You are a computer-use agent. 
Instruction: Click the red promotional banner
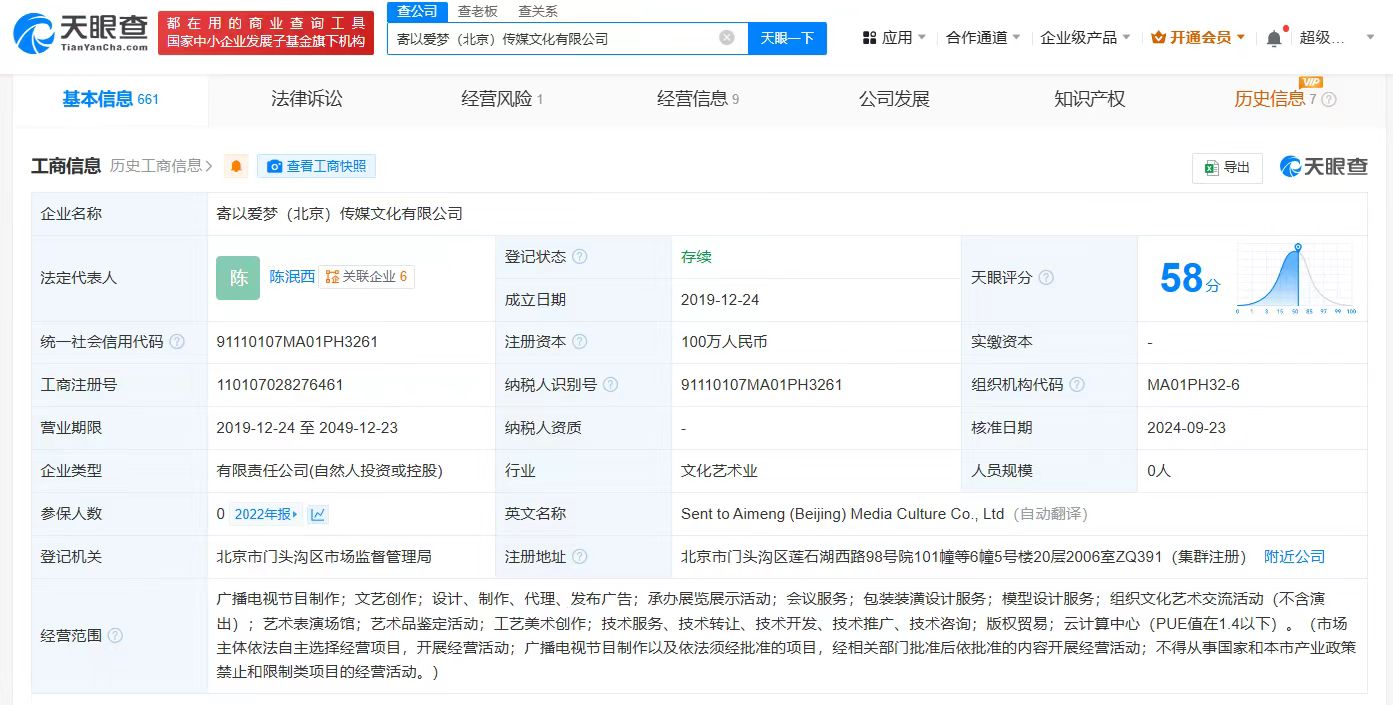pos(266,33)
